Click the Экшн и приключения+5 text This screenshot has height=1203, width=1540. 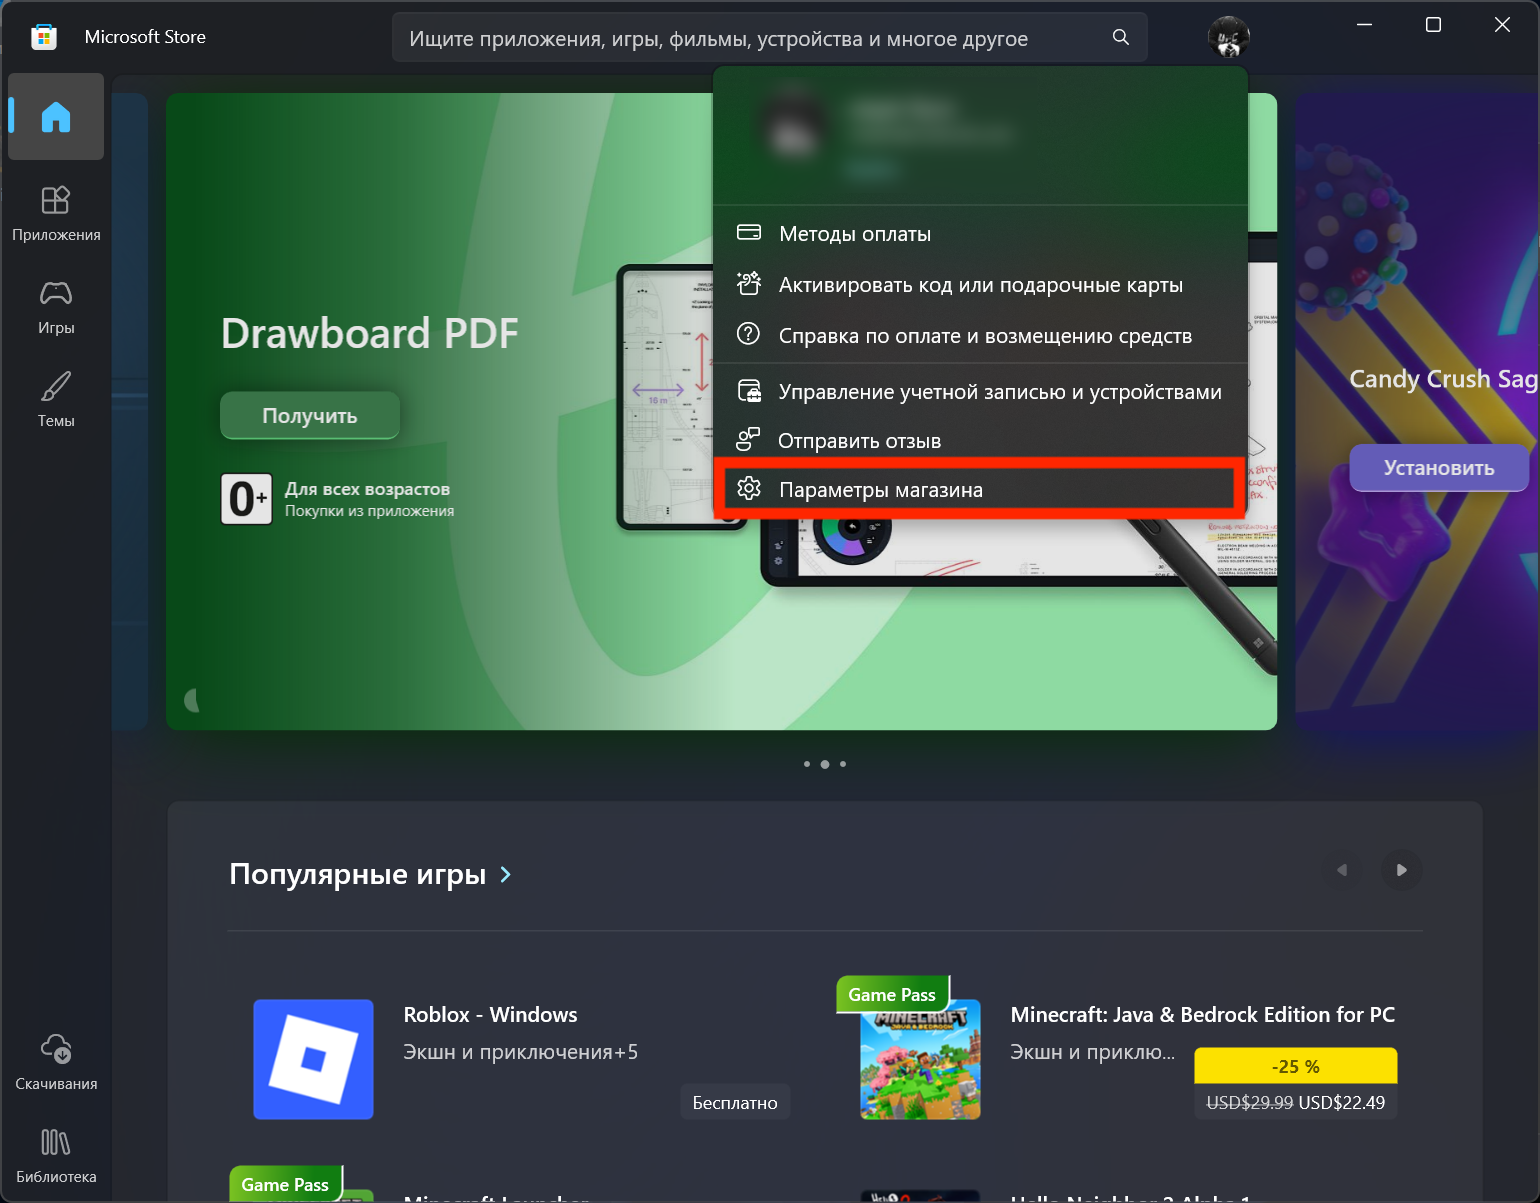tap(520, 1052)
